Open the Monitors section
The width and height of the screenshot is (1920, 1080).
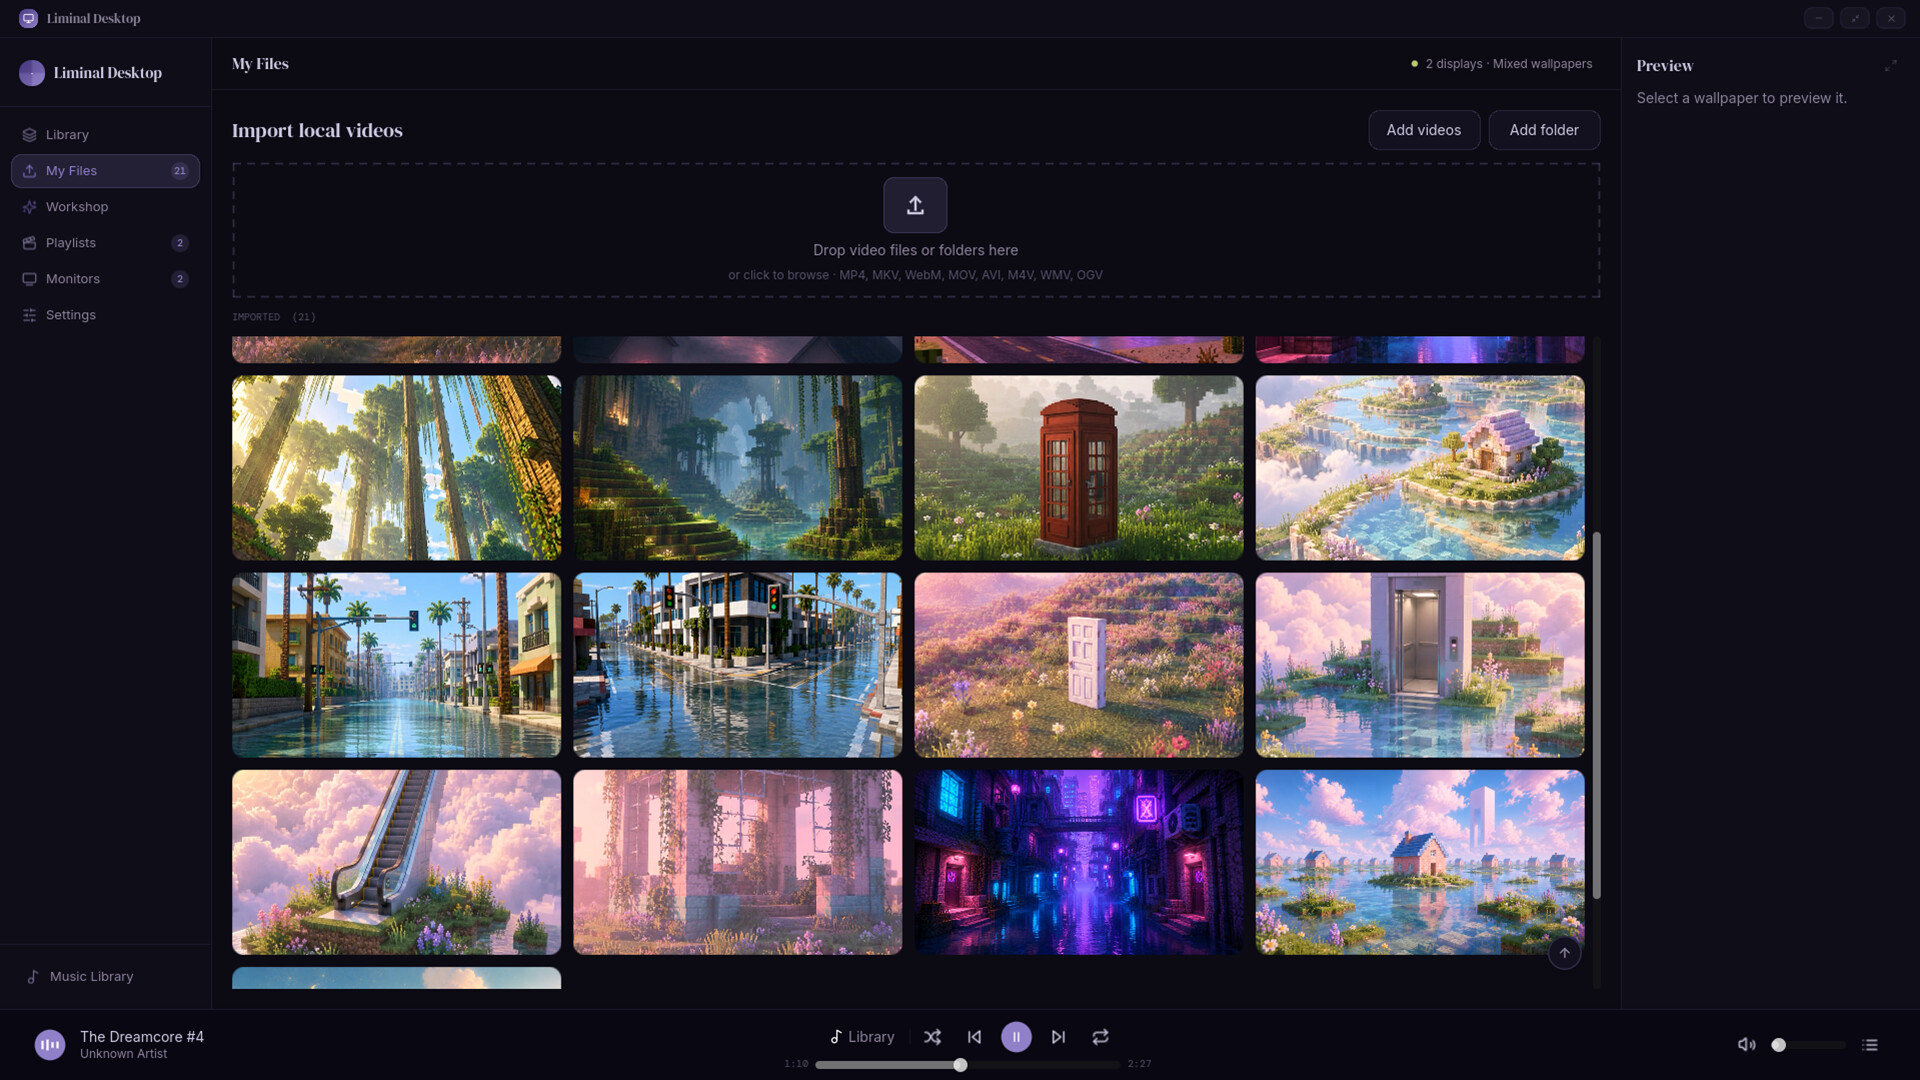click(105, 279)
